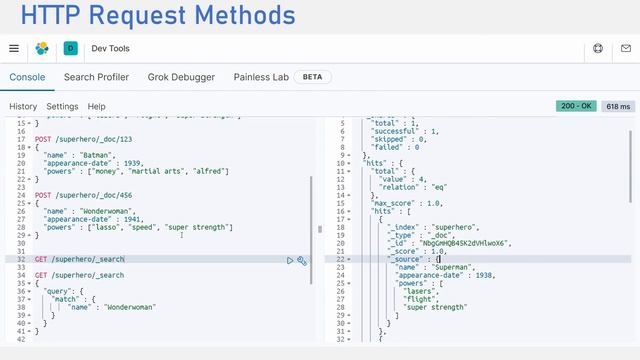The image size is (640, 360).
Task: Collapse the fold at output line 17
Action: [x=349, y=219]
